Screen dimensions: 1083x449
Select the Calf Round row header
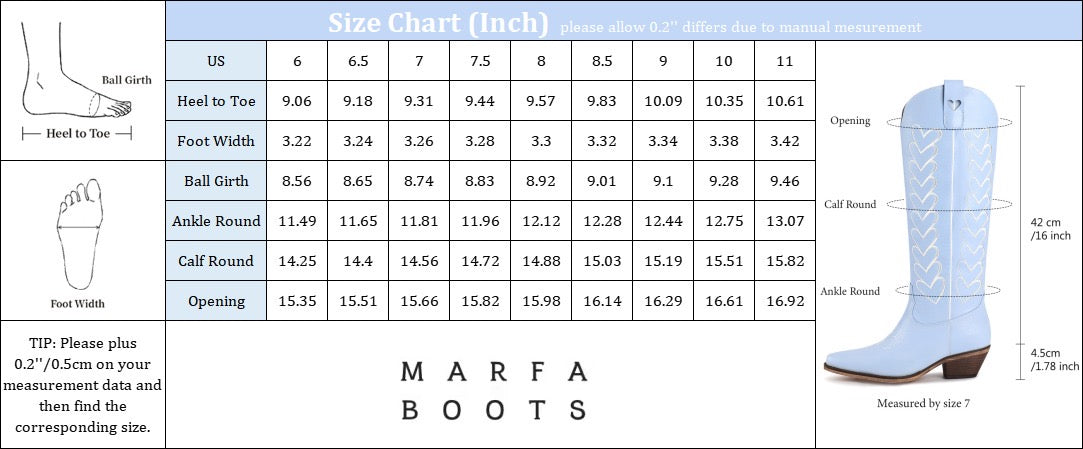tap(215, 261)
